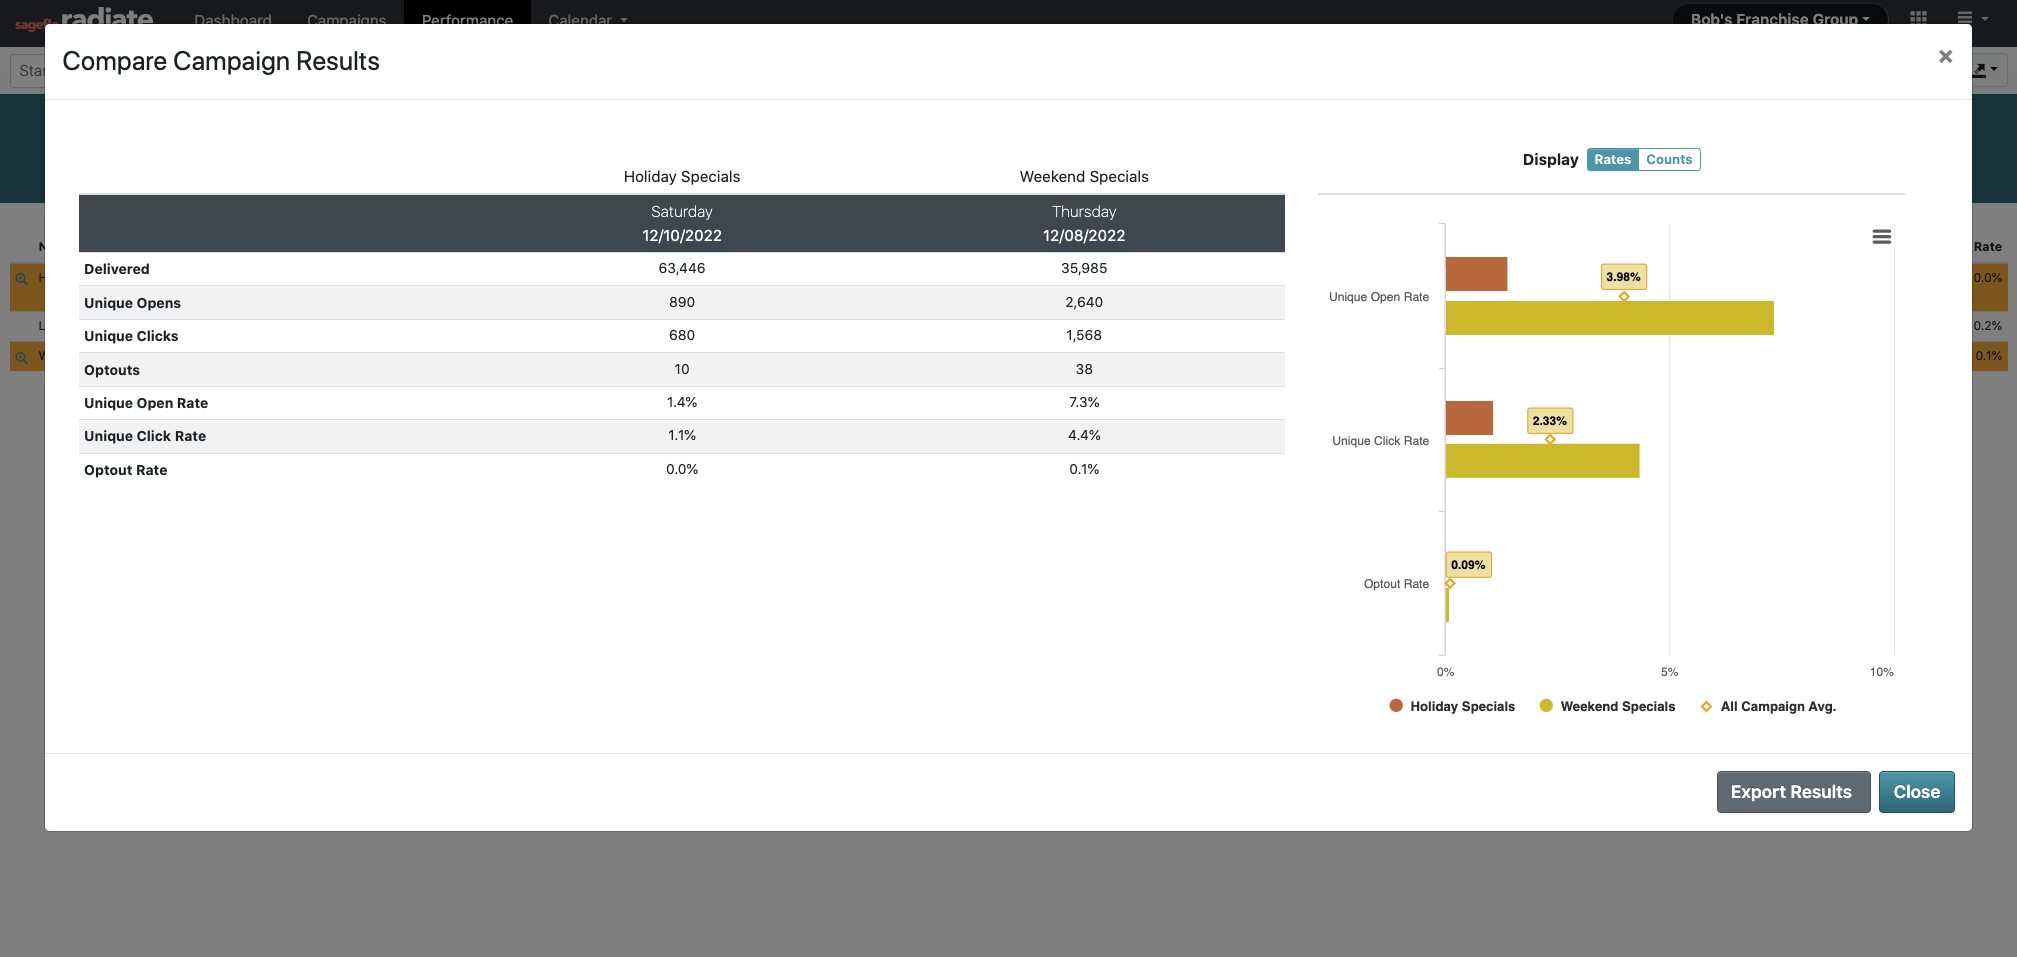Click the Holiday Specials Unique Click Rate bar
Image resolution: width=2017 pixels, height=957 pixels.
(1469, 418)
